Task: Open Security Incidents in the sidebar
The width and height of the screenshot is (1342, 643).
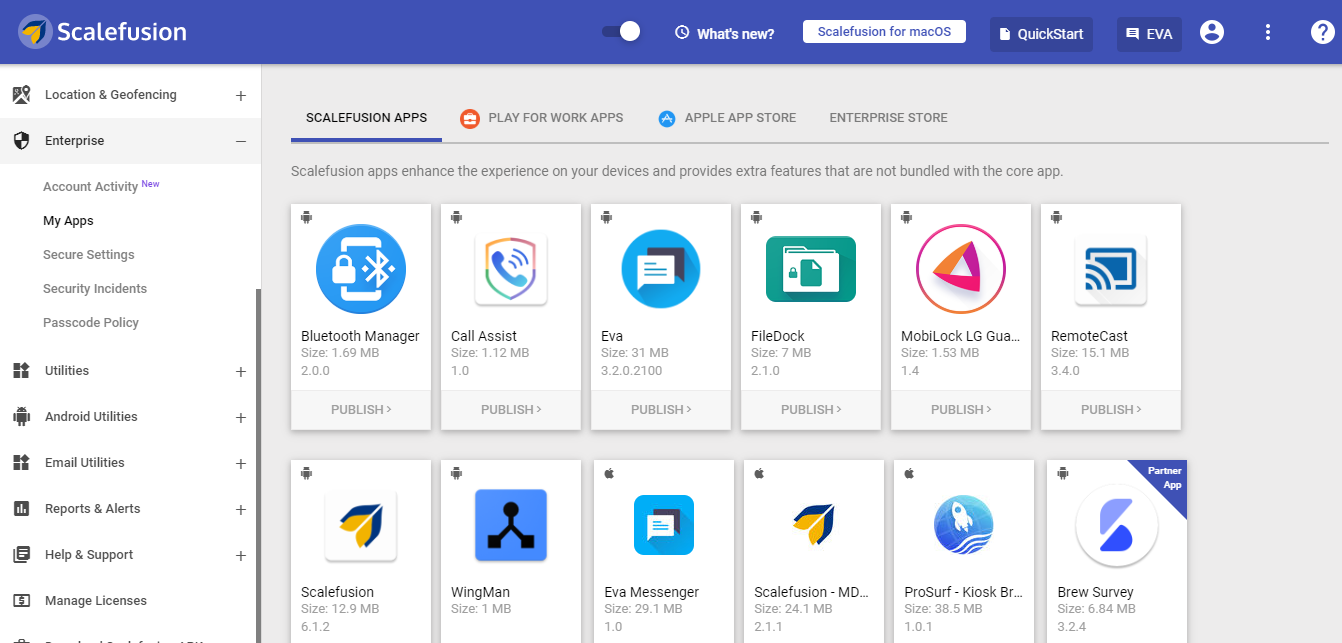Action: [x=95, y=289]
